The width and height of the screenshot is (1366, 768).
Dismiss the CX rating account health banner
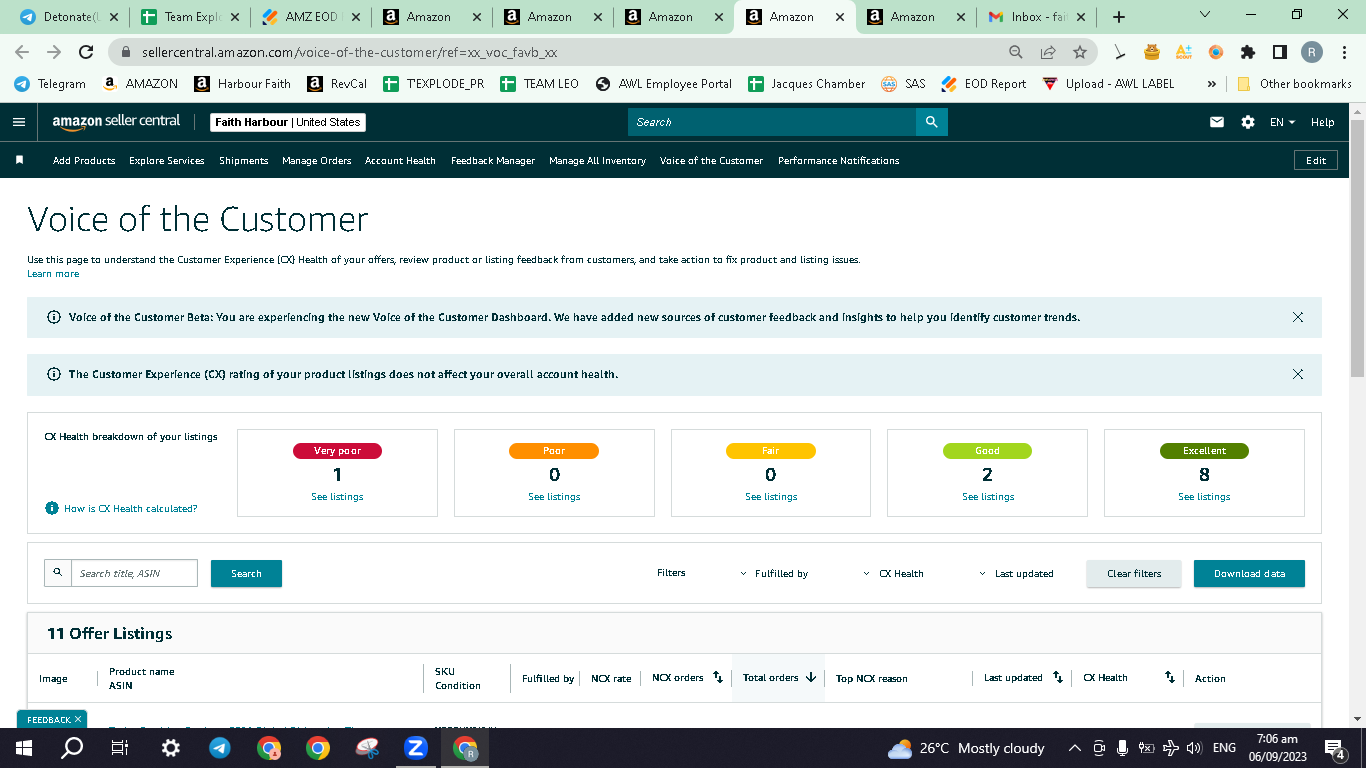pyautogui.click(x=1298, y=374)
